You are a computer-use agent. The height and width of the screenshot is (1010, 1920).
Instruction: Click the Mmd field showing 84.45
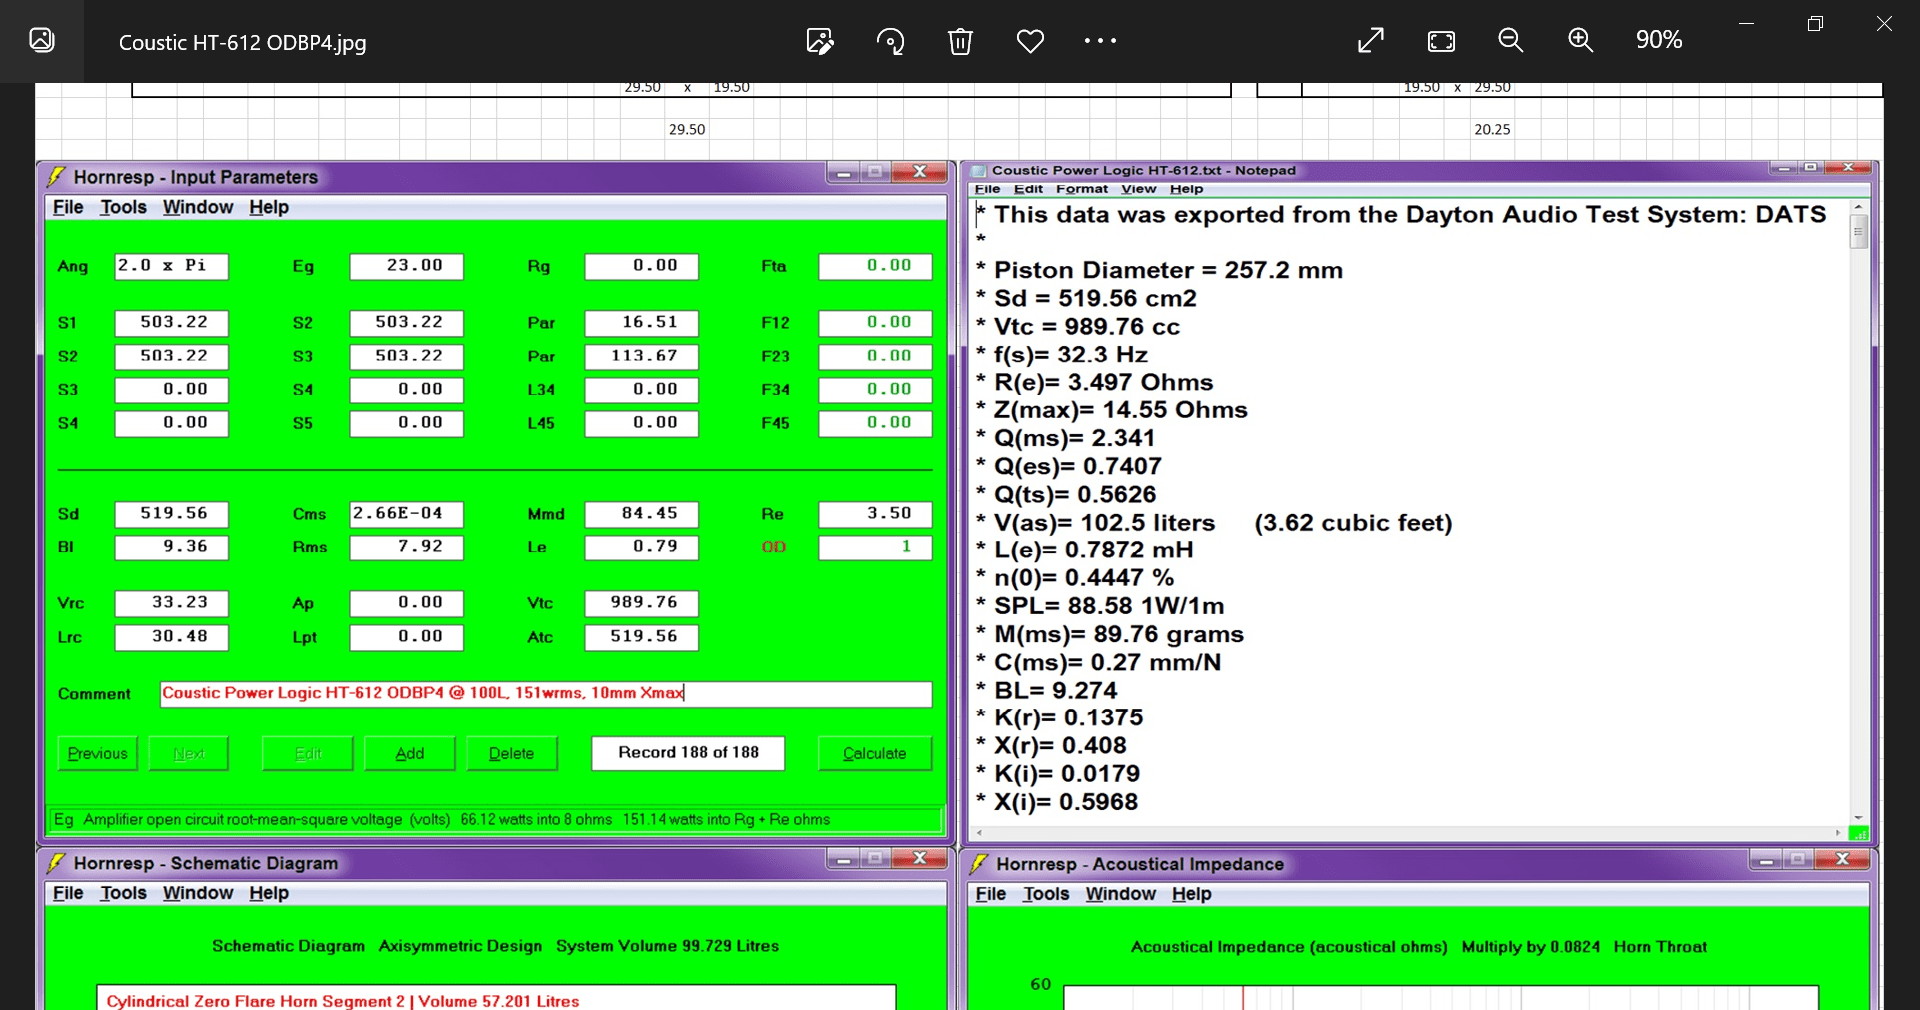[x=642, y=514]
